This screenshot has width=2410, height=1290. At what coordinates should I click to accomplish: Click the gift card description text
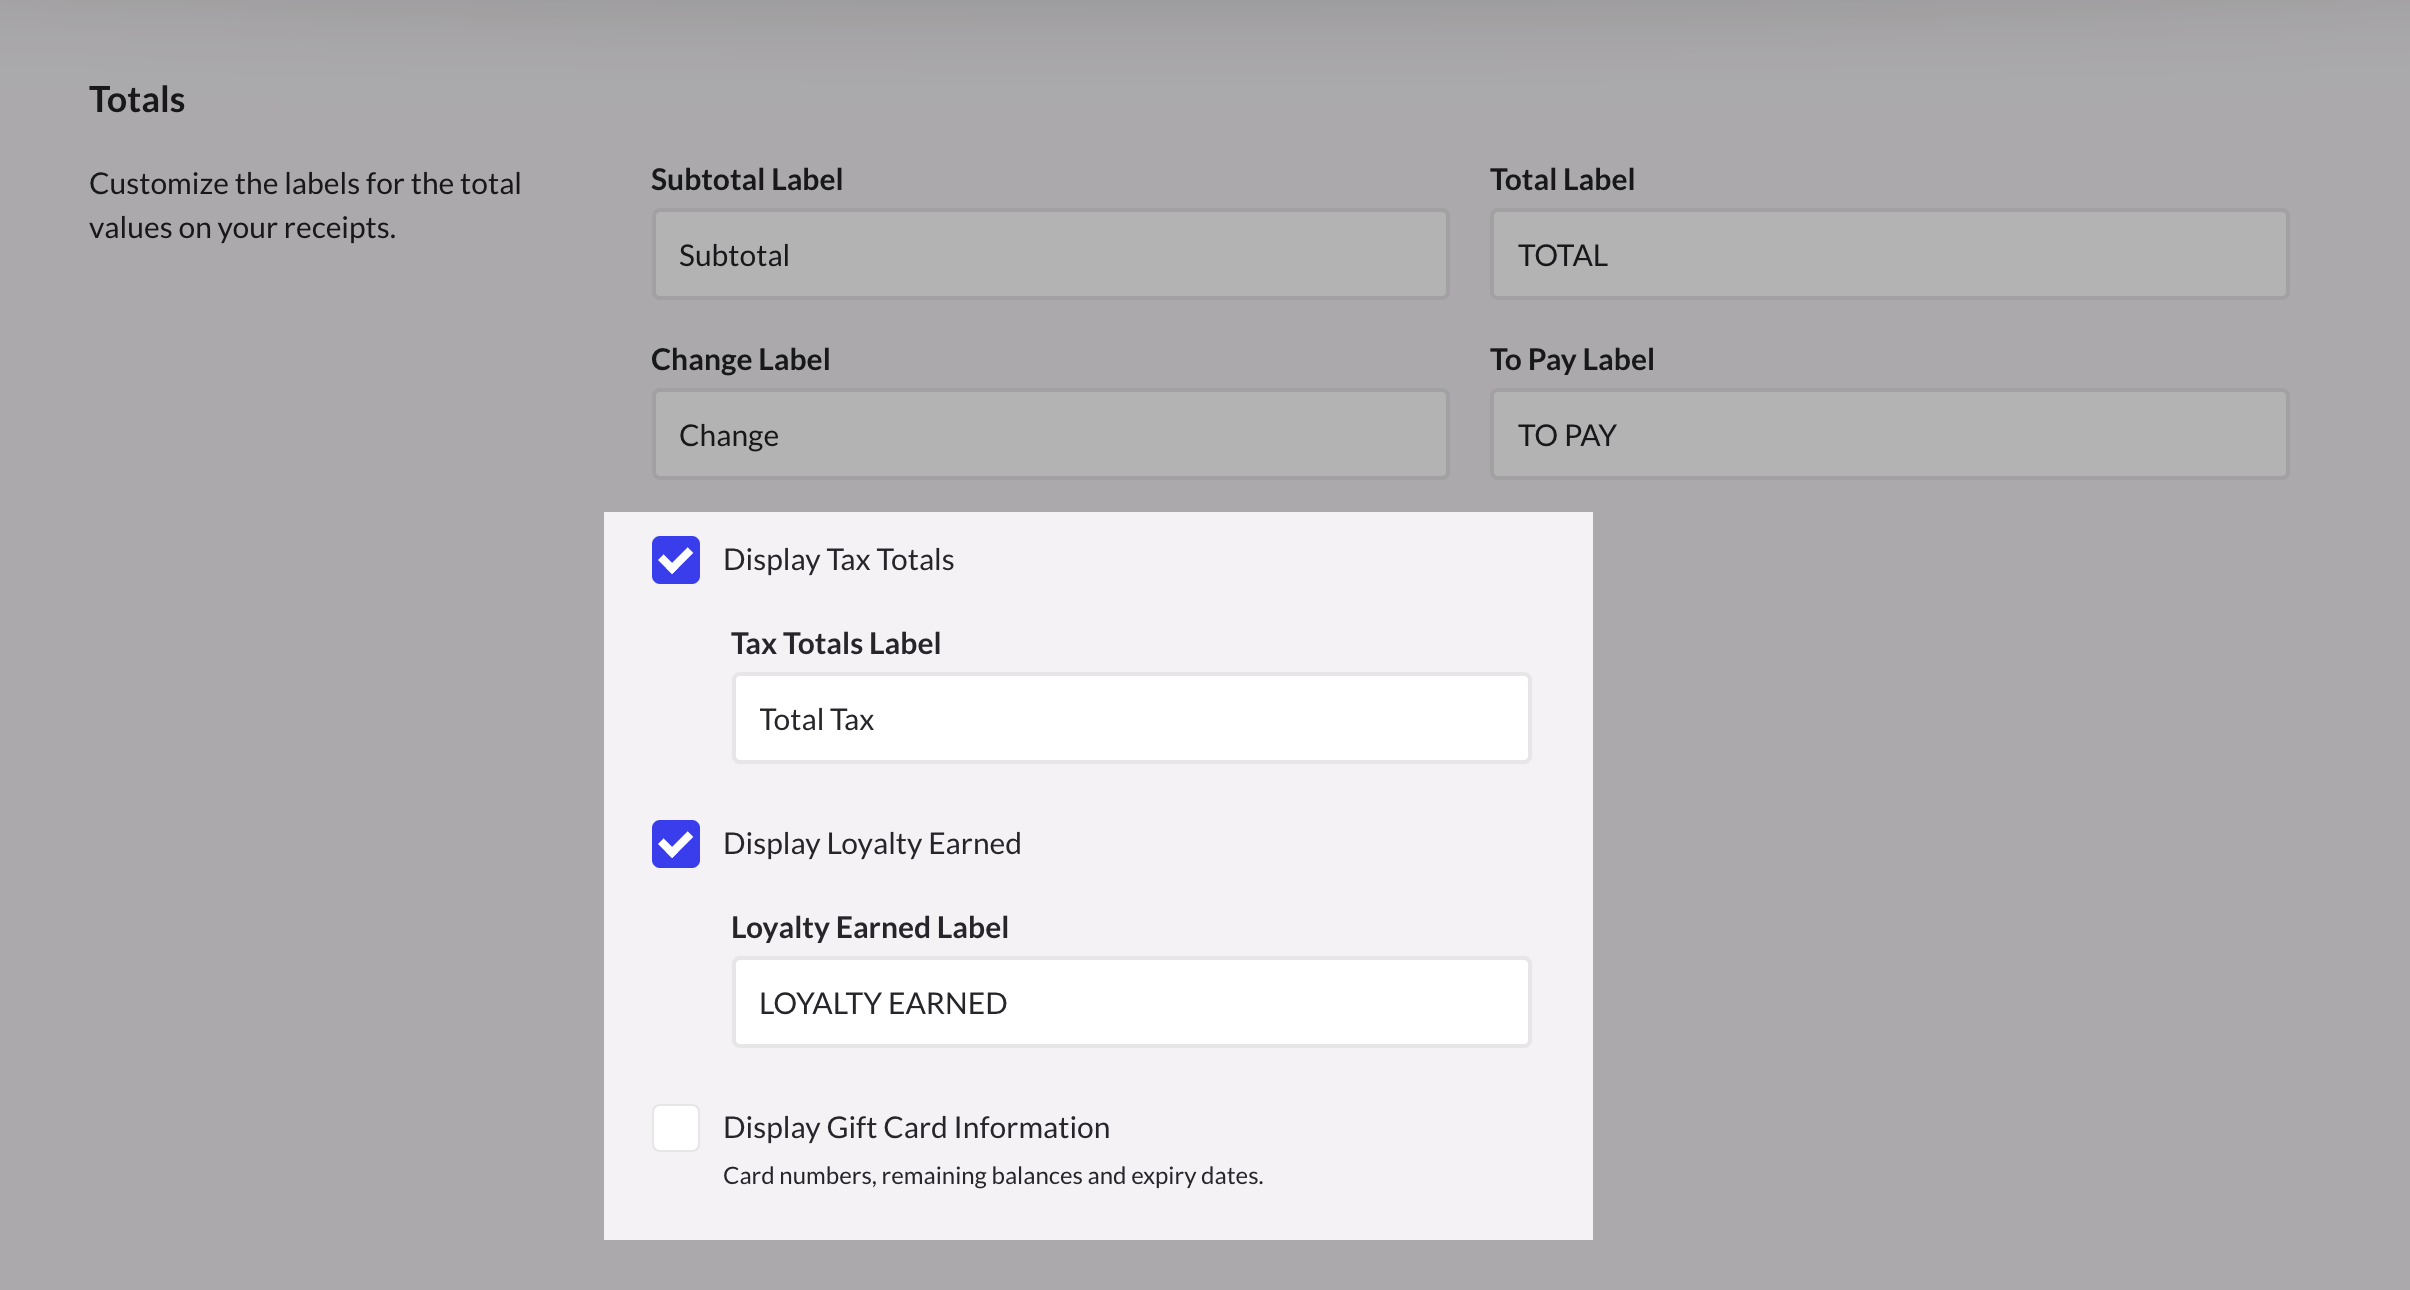click(x=993, y=1175)
